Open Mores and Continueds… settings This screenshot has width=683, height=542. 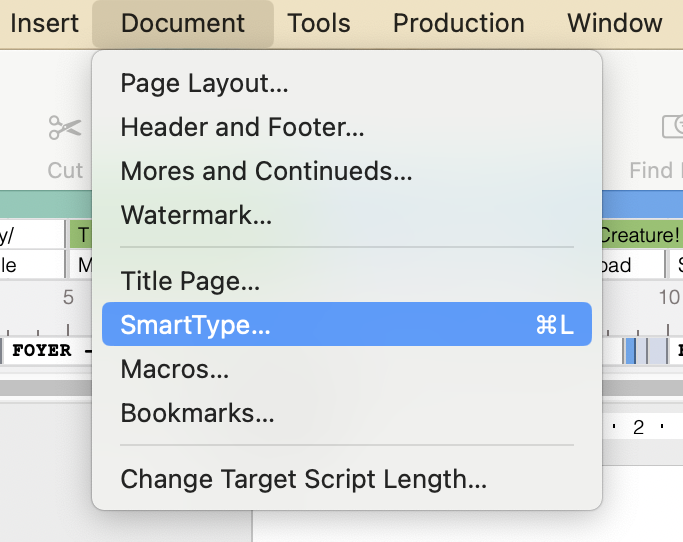pyautogui.click(x=266, y=171)
